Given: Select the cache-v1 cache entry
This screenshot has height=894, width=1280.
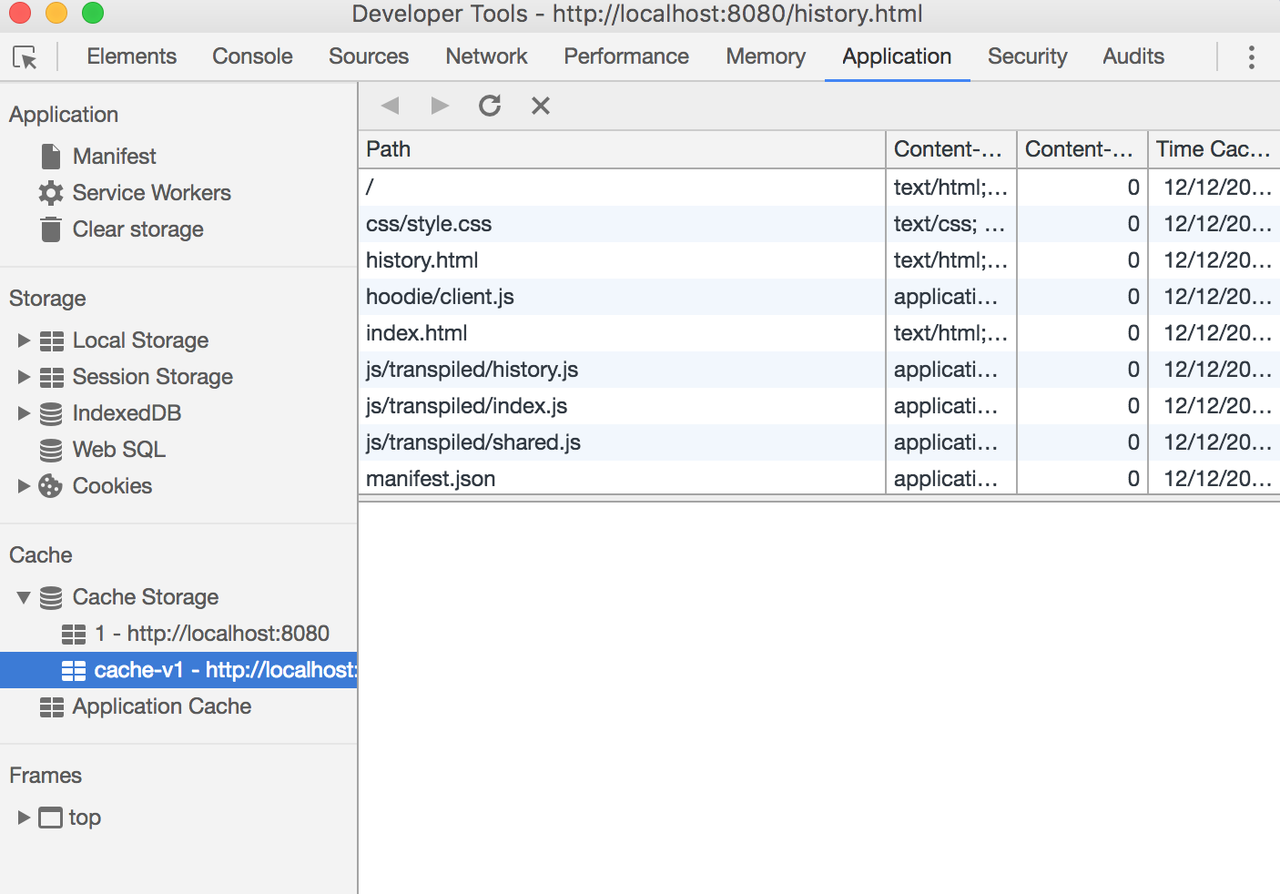Looking at the screenshot, I should click(x=178, y=670).
